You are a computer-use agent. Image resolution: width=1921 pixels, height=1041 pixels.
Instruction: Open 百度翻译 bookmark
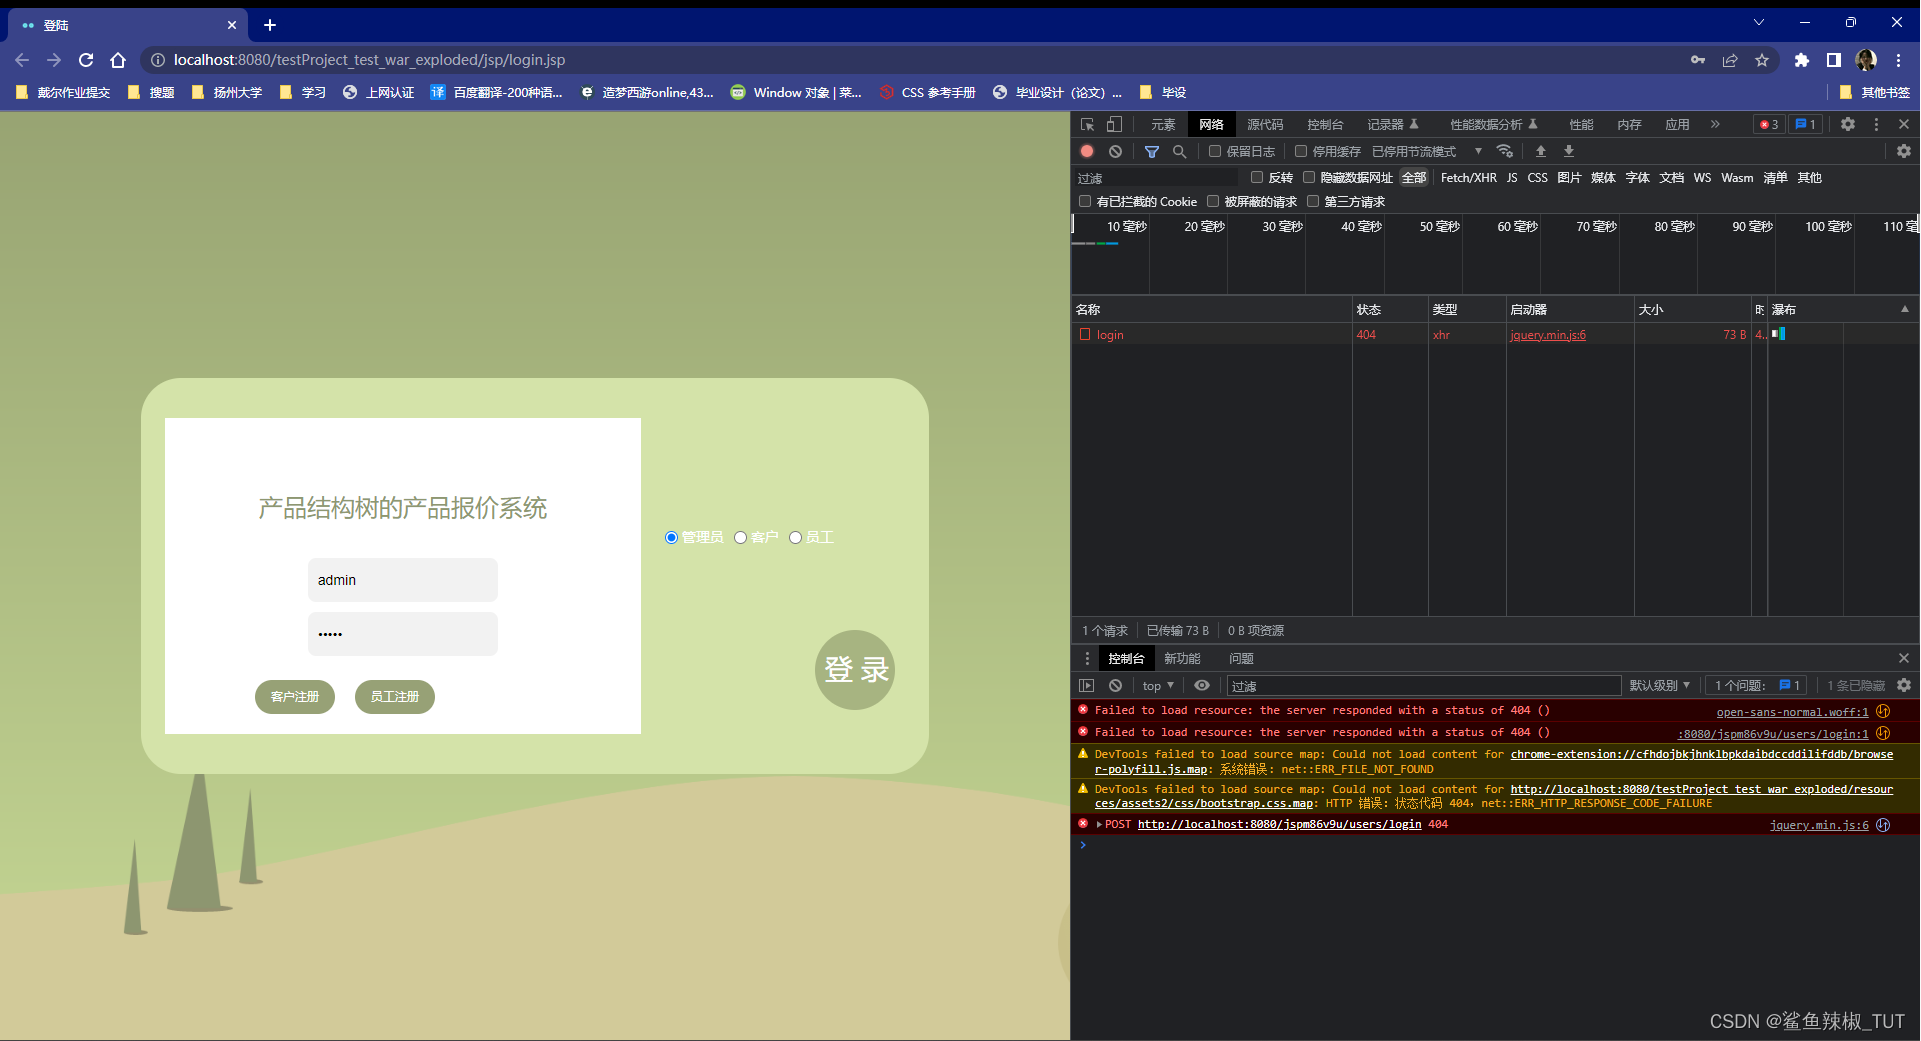click(x=497, y=92)
